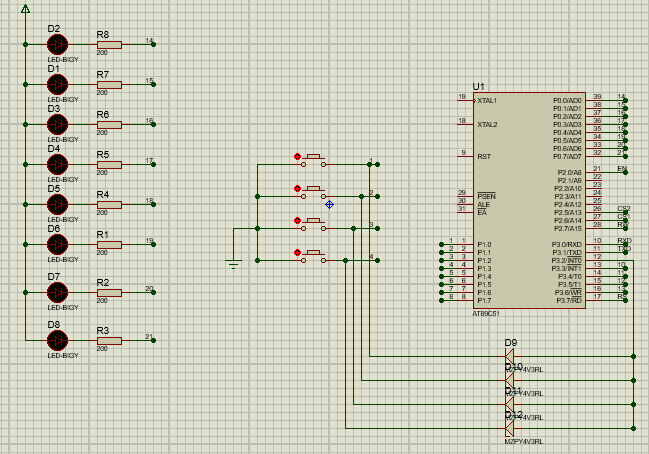Viewport: 649px width, 454px height.
Task: Select LED D1 symbol
Action: pyautogui.click(x=58, y=84)
